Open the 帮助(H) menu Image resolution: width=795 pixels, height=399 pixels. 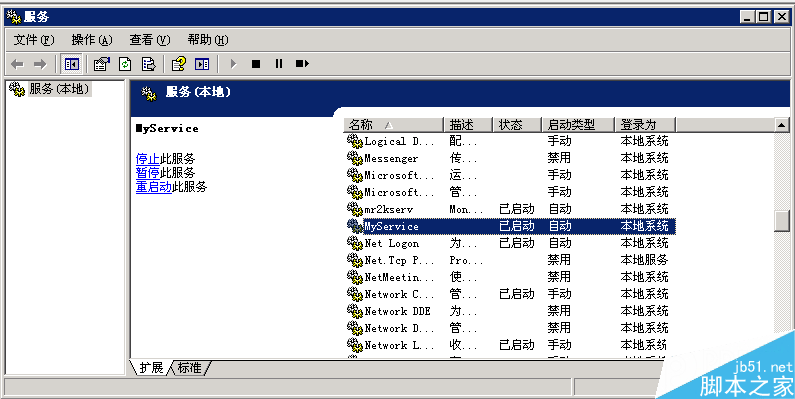click(207, 40)
